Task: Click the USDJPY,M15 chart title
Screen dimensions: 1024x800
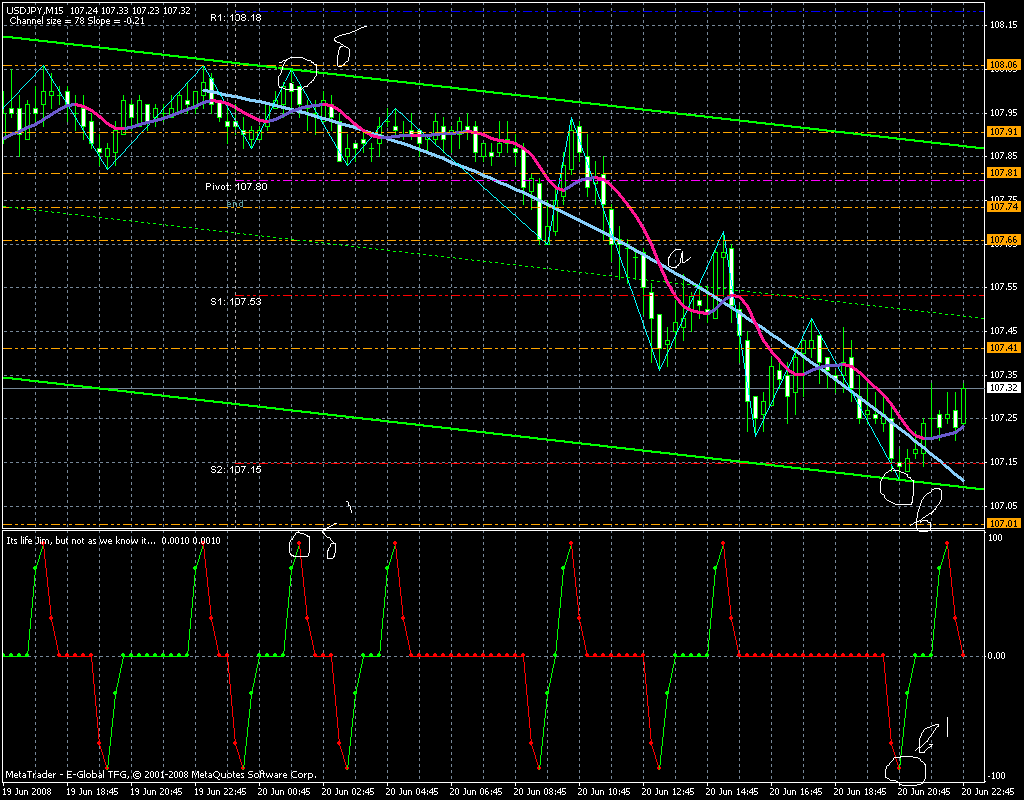Action: click(x=34, y=10)
